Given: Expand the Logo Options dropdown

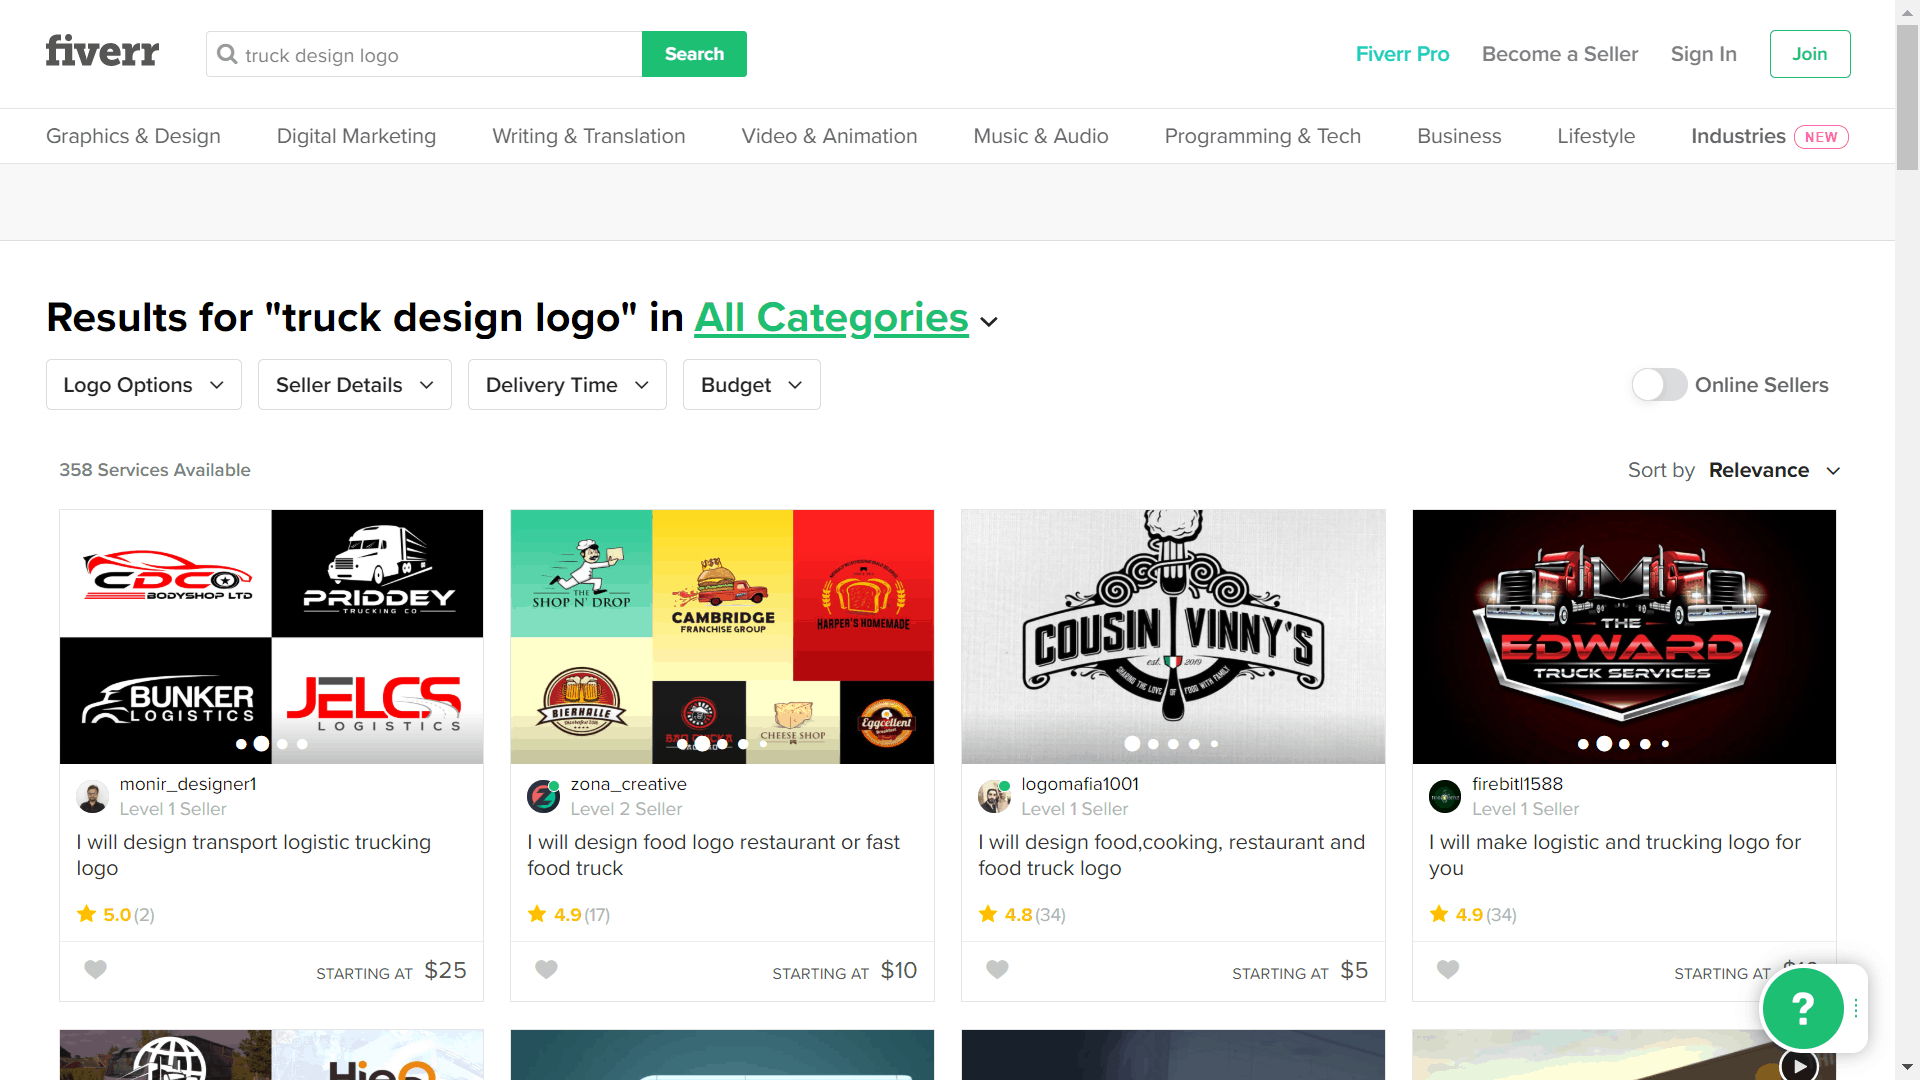Looking at the screenshot, I should (x=144, y=384).
